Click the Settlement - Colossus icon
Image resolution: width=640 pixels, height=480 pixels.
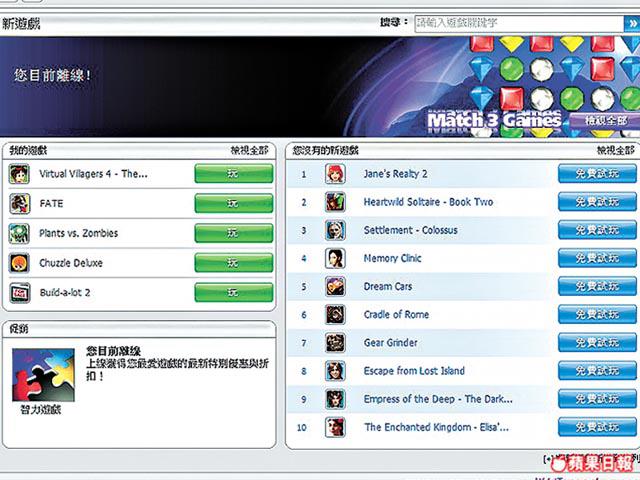[x=335, y=230]
